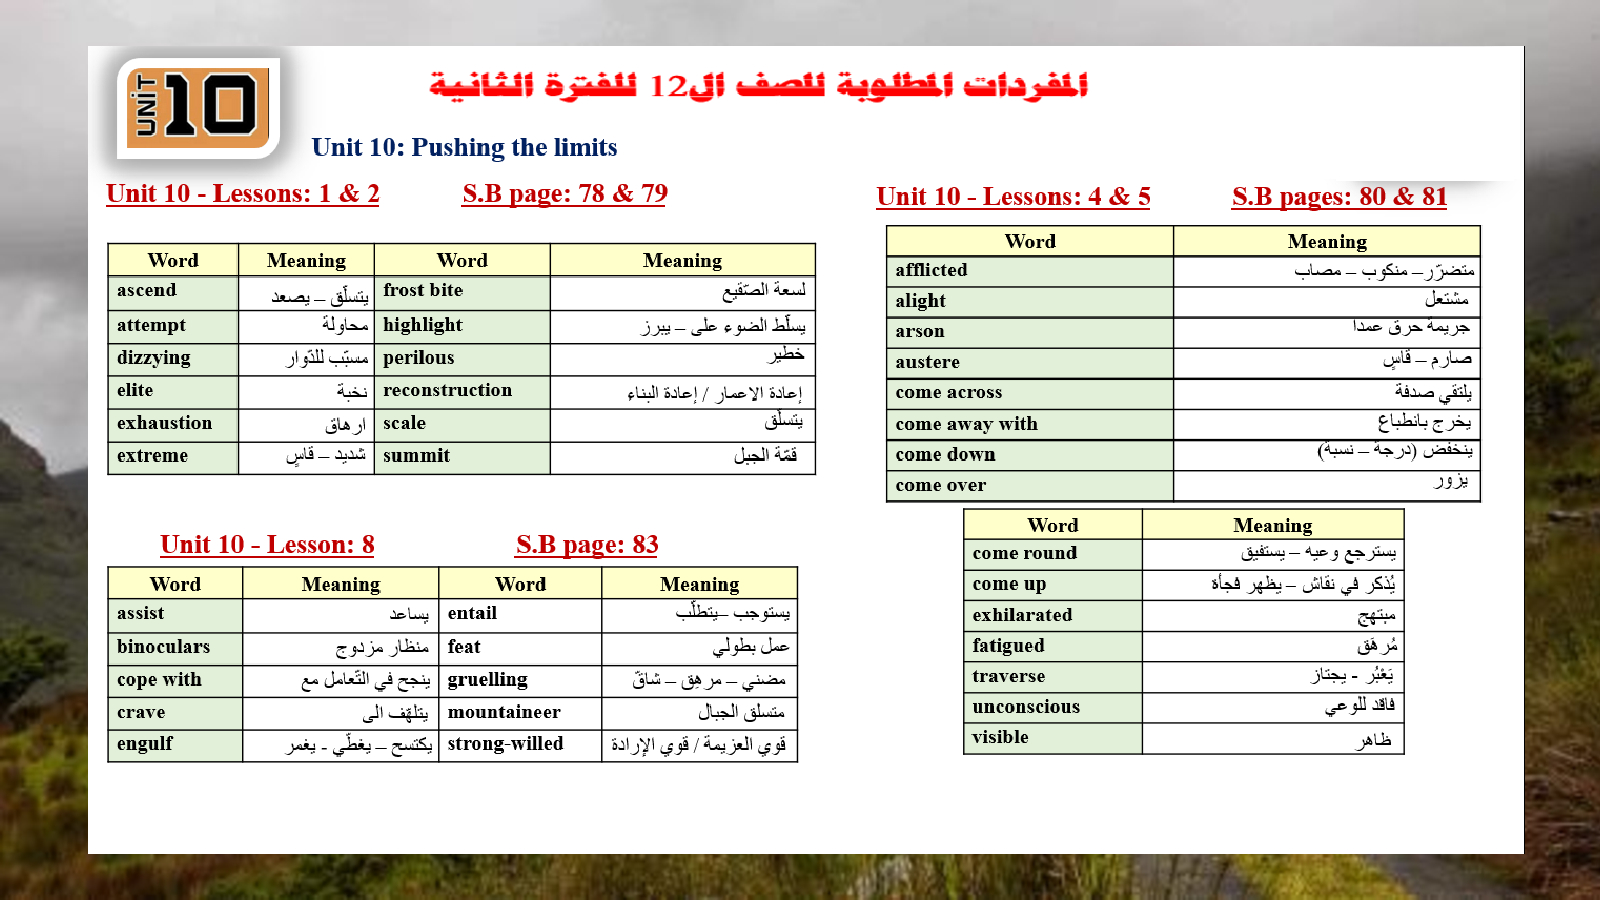1600x900 pixels.
Task: Follow the 'S.B page: 78 & 79' link
Action: (x=564, y=194)
